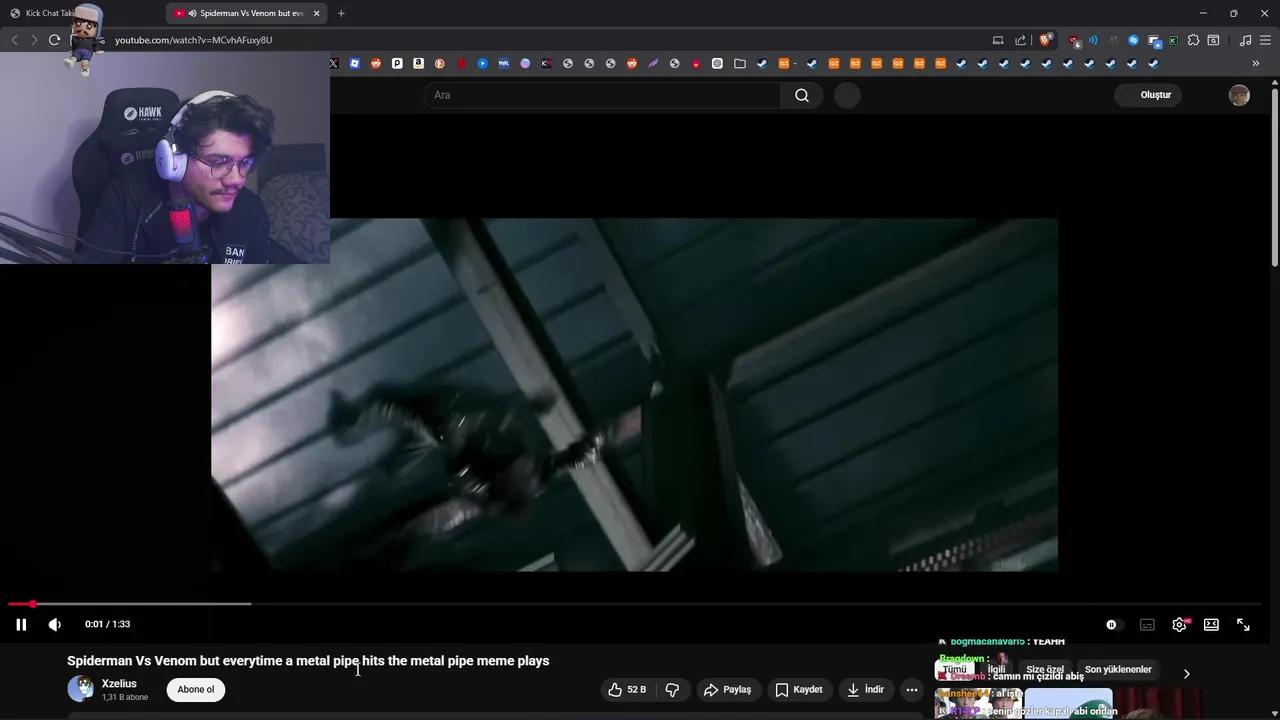Click the Paylaş share button

pyautogui.click(x=728, y=689)
